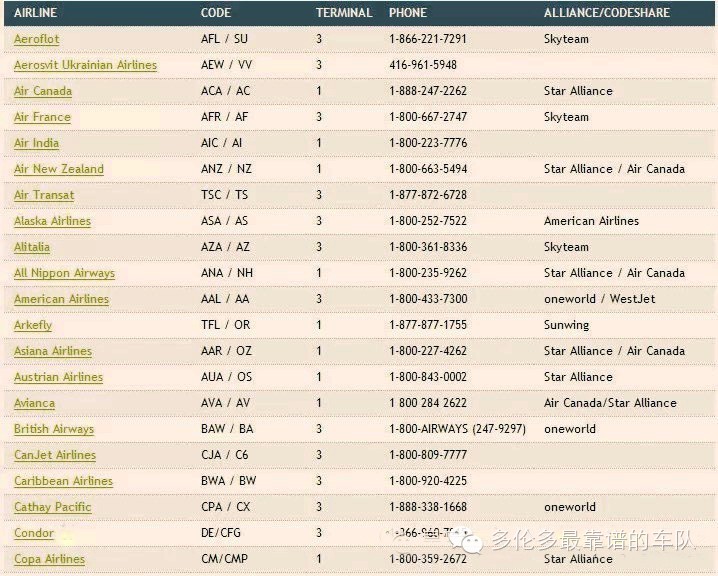Select phone number 416-961-5948
Viewport: 718px width, 576px height.
(x=423, y=65)
